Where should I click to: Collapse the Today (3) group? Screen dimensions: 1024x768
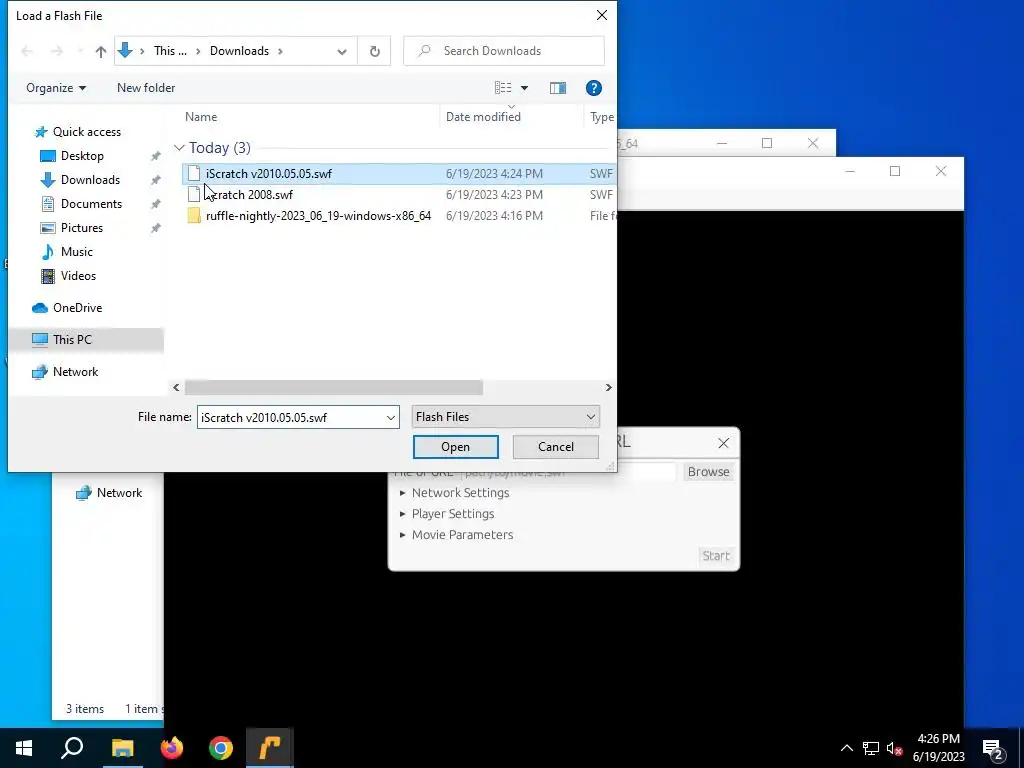(179, 148)
